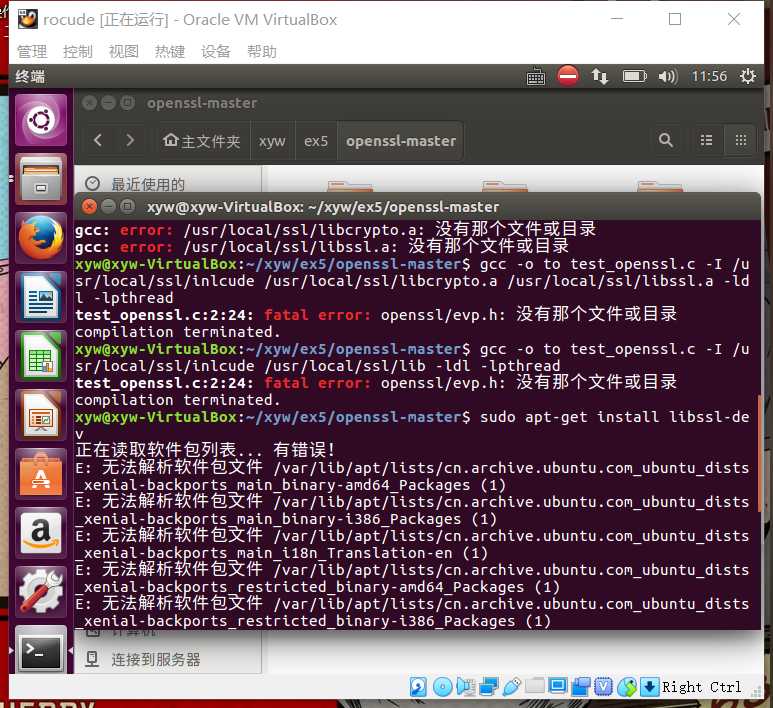
Task: Click the search icon in Files toolbar
Action: (x=666, y=141)
